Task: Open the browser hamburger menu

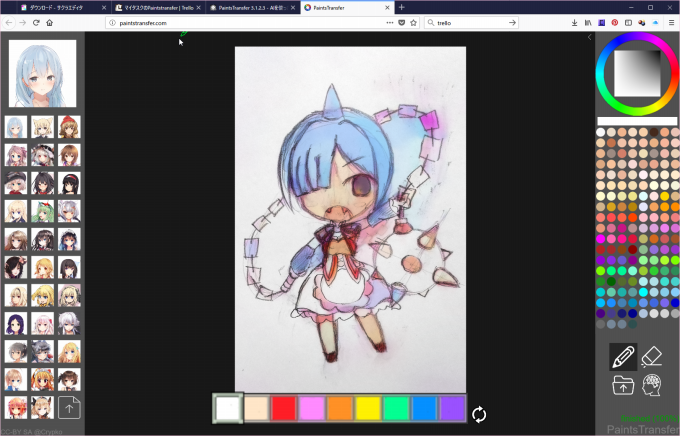Action: pos(671,23)
